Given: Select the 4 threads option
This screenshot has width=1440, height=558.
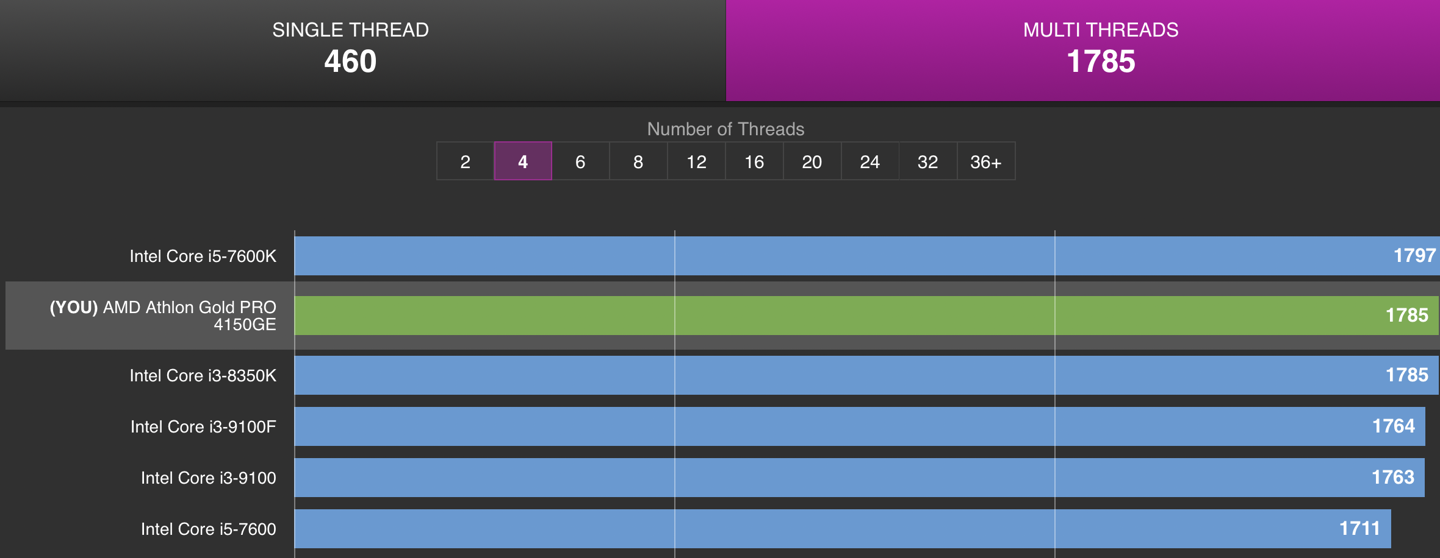Looking at the screenshot, I should pos(523,162).
